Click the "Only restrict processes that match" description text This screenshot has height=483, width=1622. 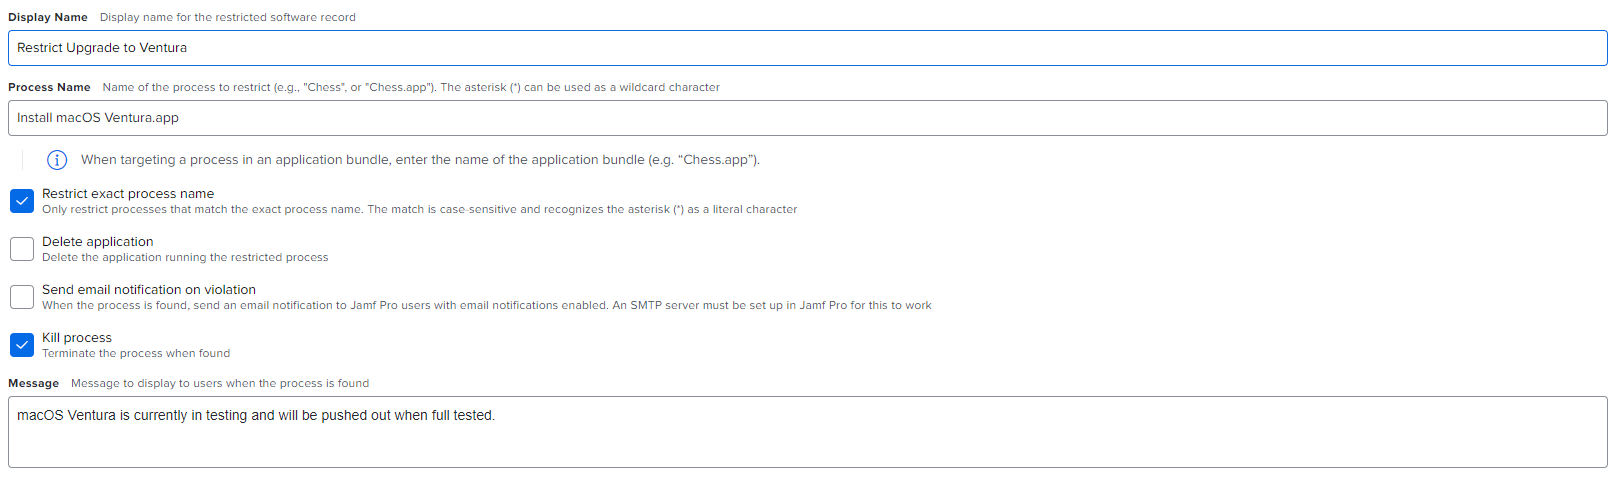(x=420, y=209)
